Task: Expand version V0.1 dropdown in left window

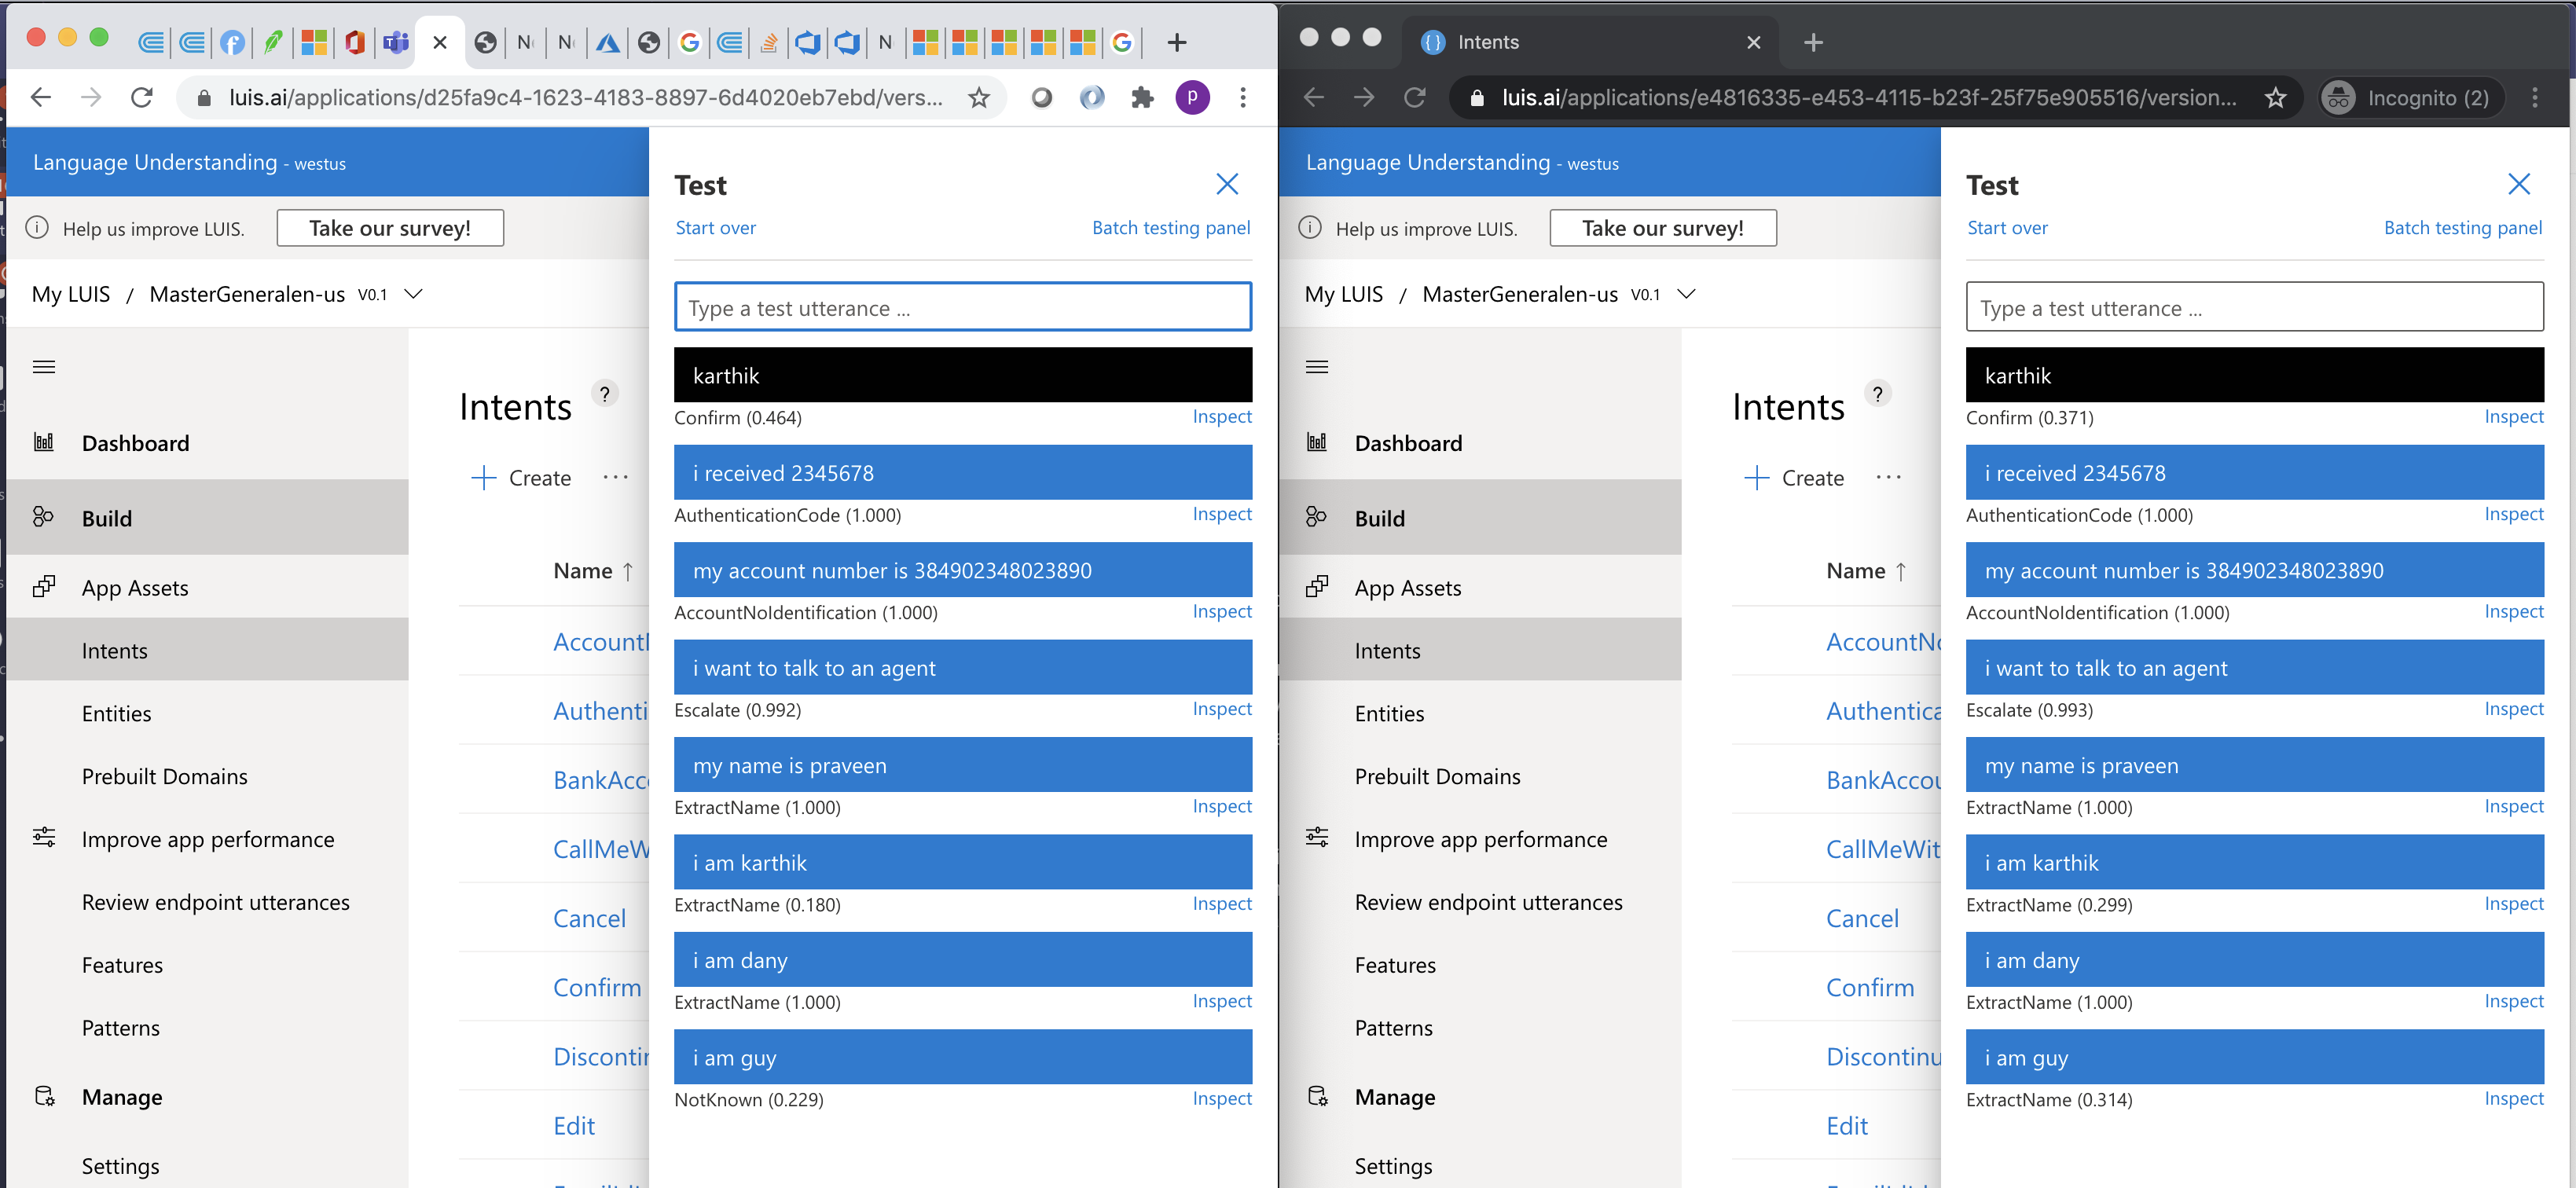Action: coord(413,294)
